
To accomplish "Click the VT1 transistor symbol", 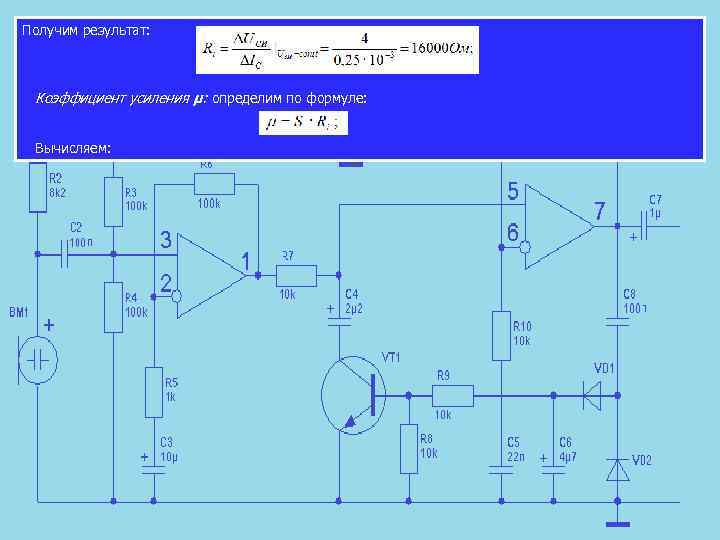I will click(353, 395).
